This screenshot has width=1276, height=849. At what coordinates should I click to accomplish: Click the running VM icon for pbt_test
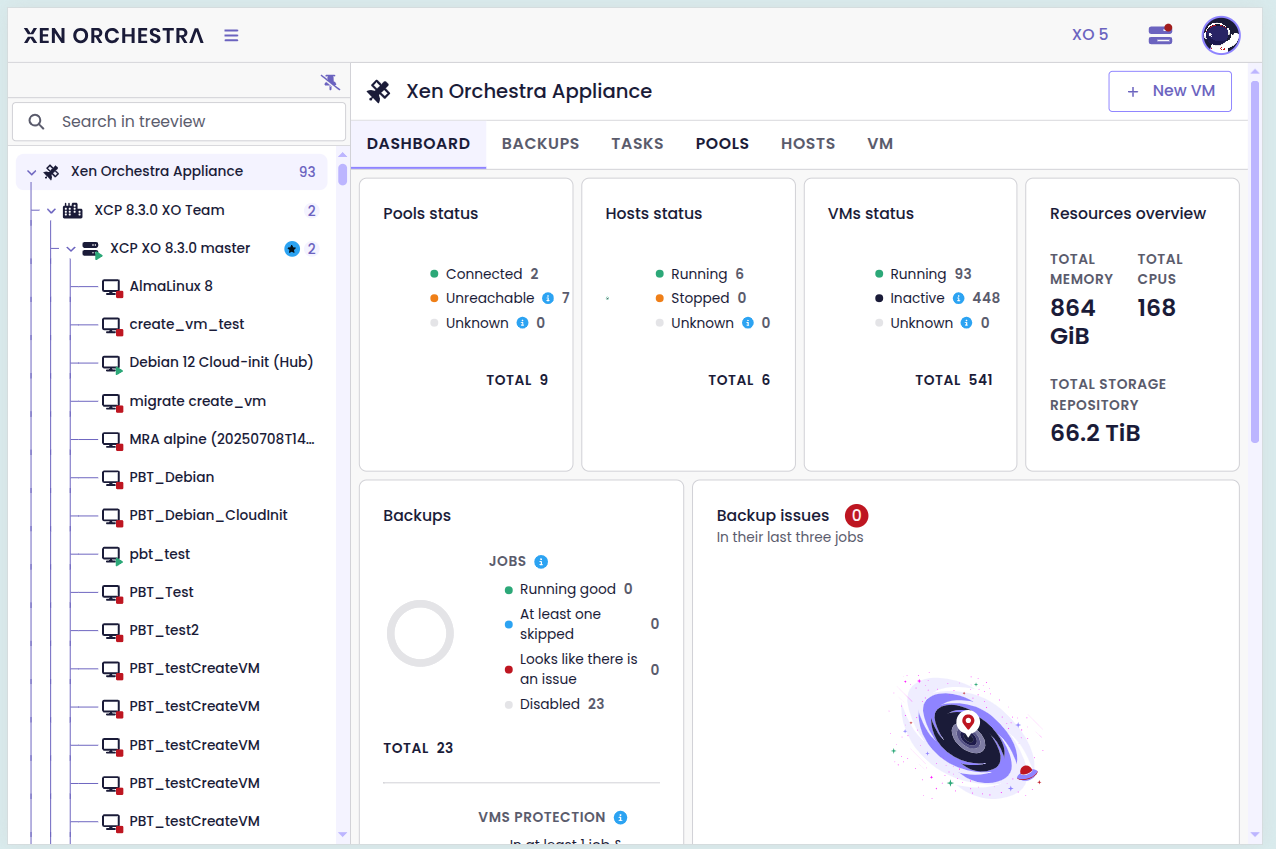(x=112, y=555)
